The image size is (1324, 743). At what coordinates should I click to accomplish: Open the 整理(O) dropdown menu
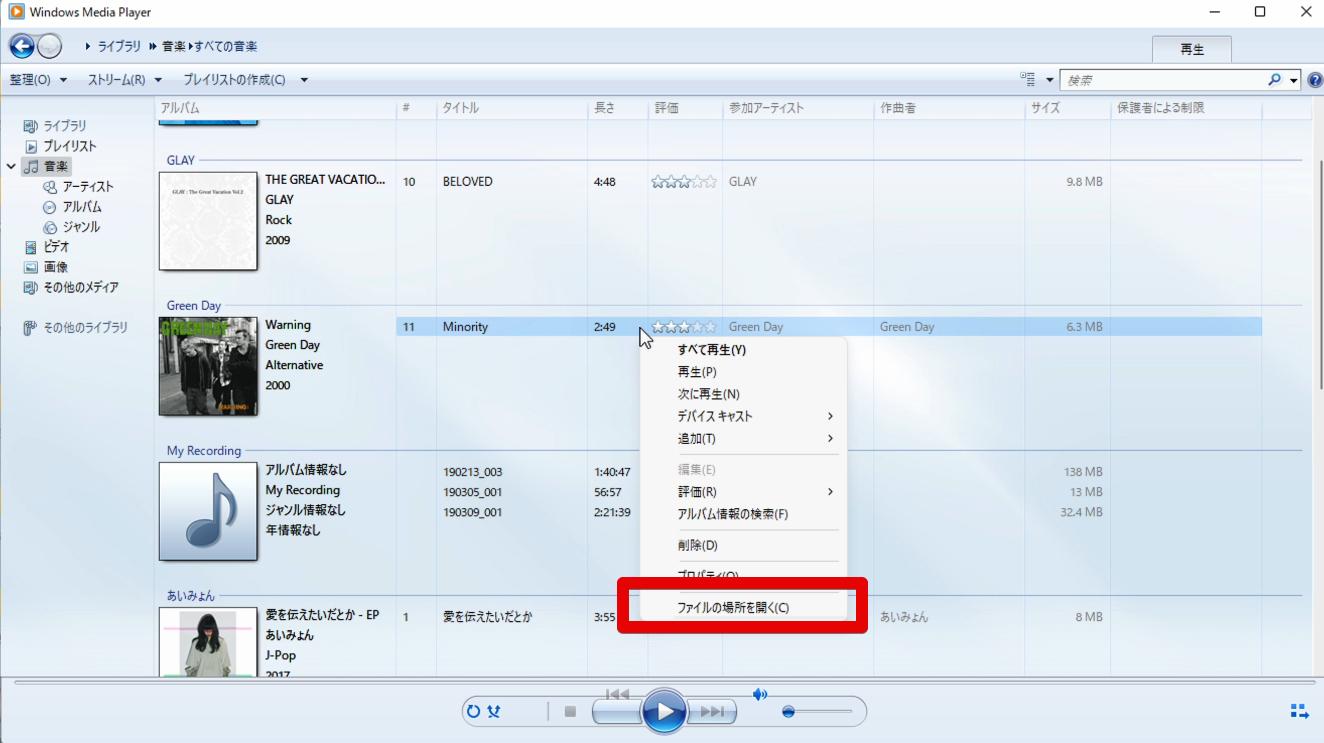38,80
